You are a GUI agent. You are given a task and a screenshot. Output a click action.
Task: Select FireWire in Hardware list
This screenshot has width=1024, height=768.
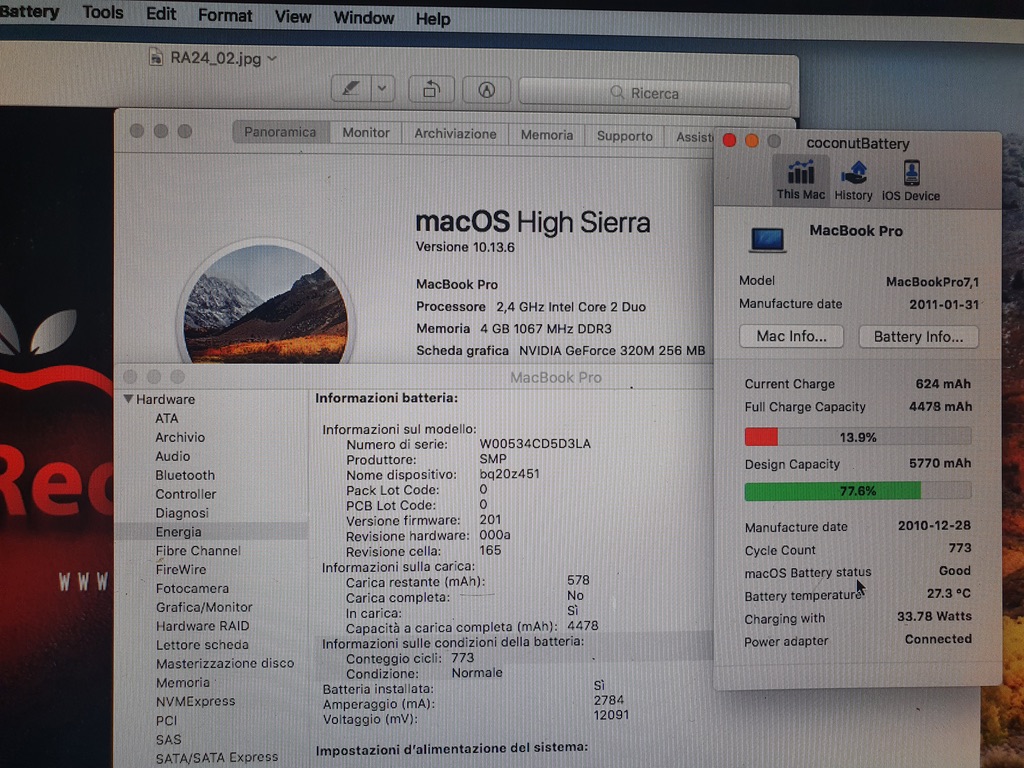coord(180,569)
